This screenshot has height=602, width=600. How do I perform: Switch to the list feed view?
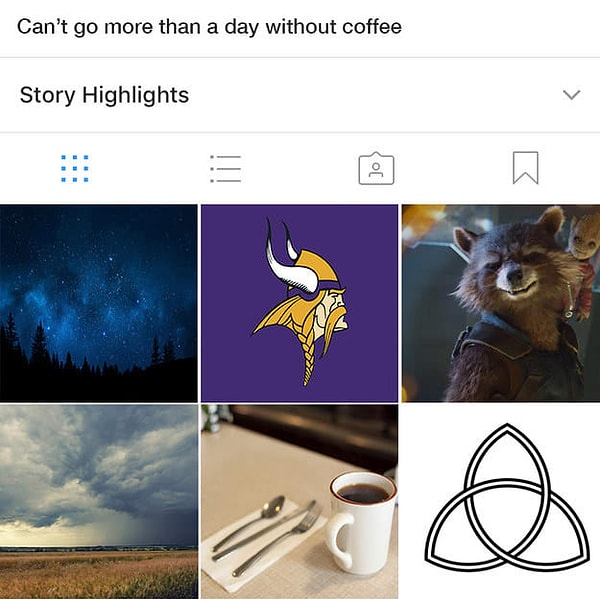(225, 169)
